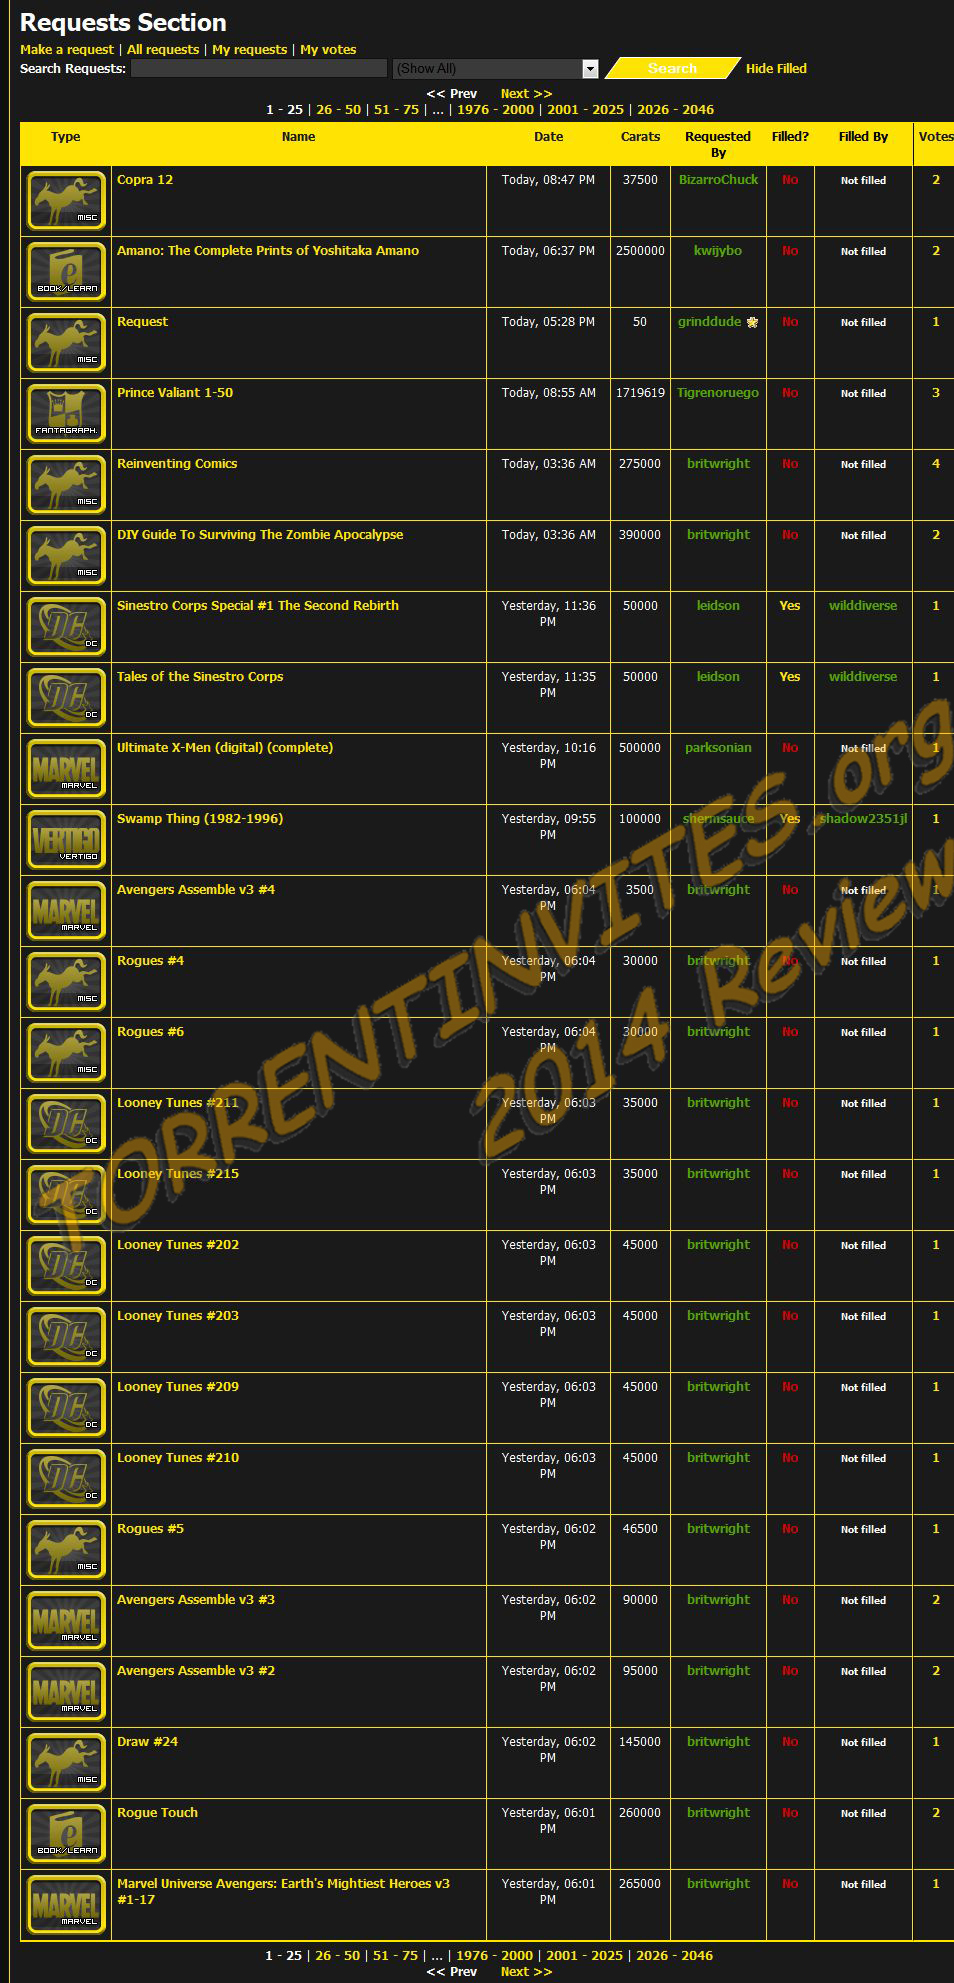Select the Misc icon for DIY Zombie Apocalypse guide
The image size is (954, 1983).
[66, 556]
